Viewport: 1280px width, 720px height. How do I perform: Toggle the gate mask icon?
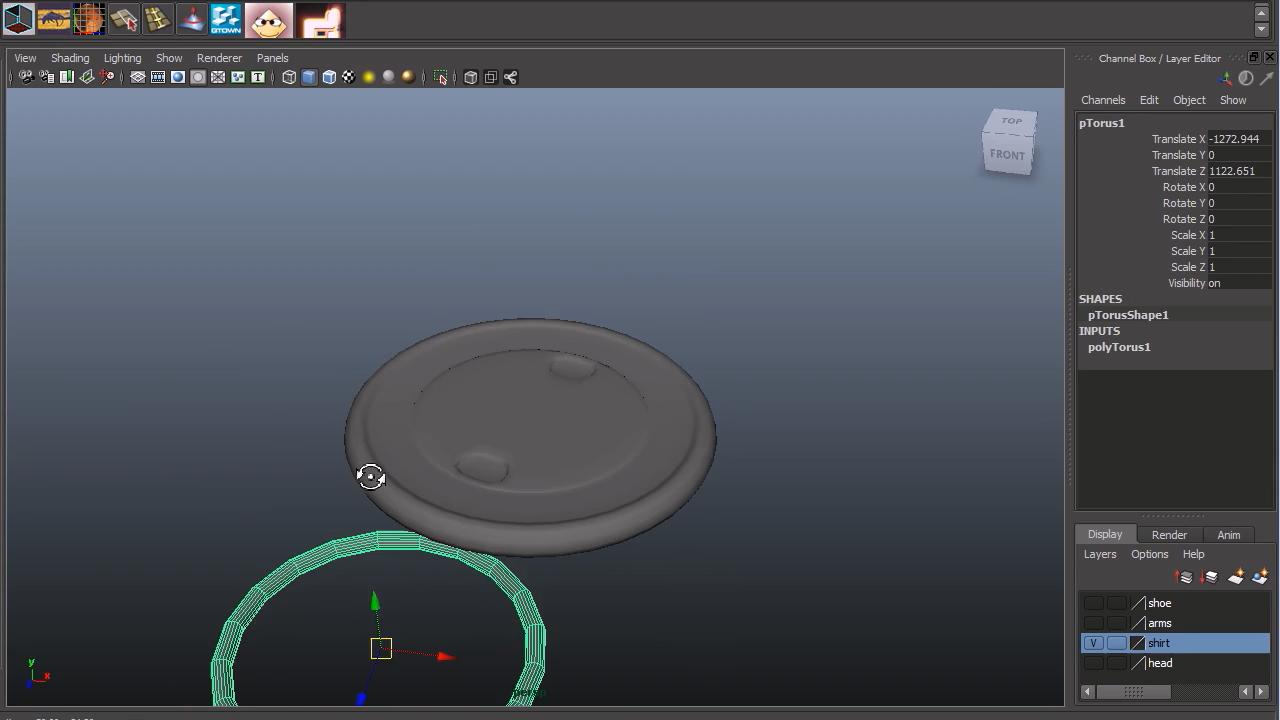[x=198, y=77]
